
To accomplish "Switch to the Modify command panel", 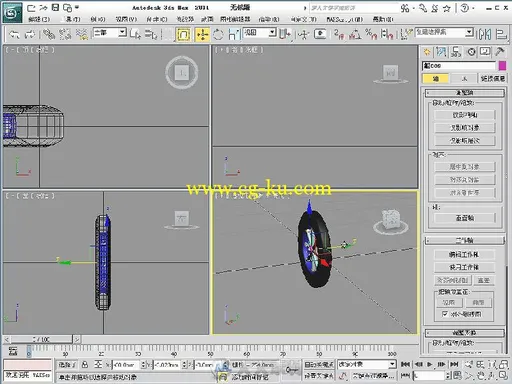I will tap(441, 52).
